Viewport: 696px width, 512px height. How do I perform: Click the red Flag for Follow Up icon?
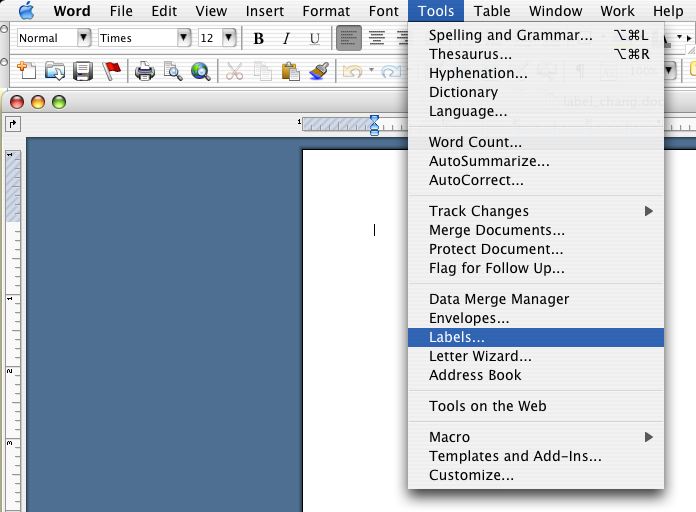coord(111,71)
